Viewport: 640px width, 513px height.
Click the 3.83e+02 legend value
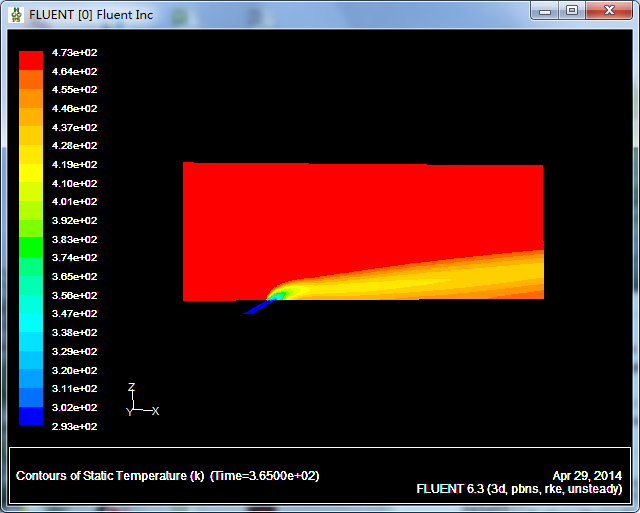[x=75, y=239]
